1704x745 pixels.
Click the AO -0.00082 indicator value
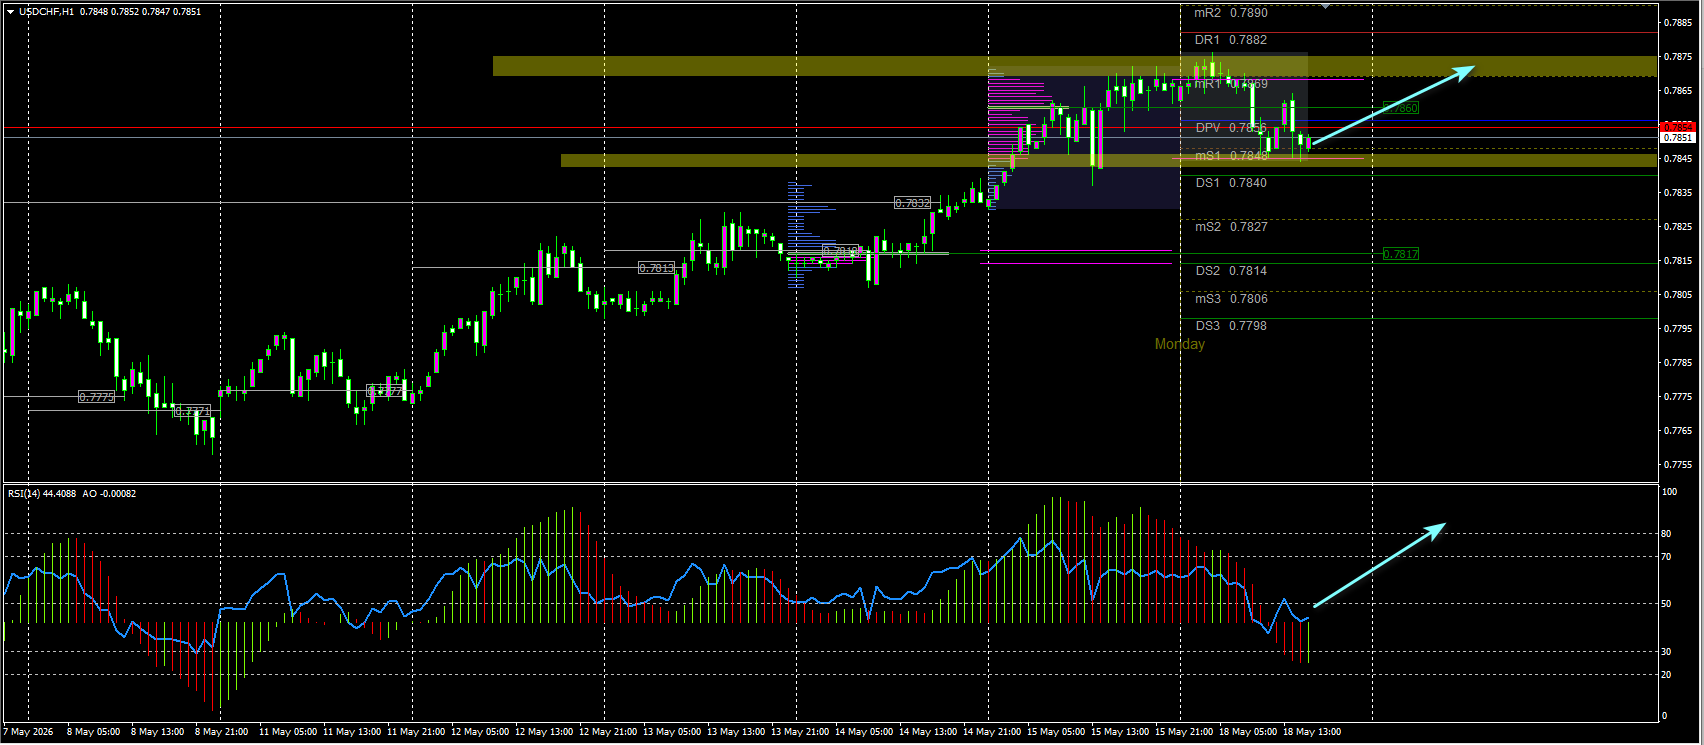tap(110, 494)
